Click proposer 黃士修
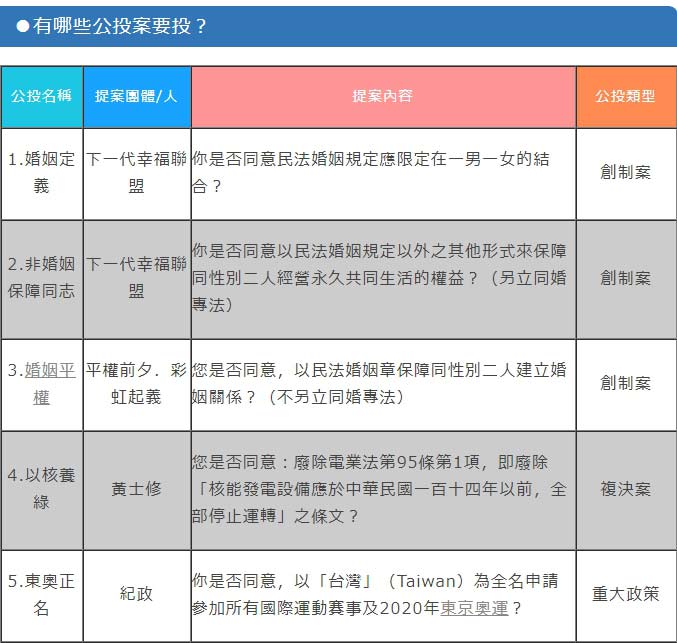The image size is (677, 643). click(136, 489)
